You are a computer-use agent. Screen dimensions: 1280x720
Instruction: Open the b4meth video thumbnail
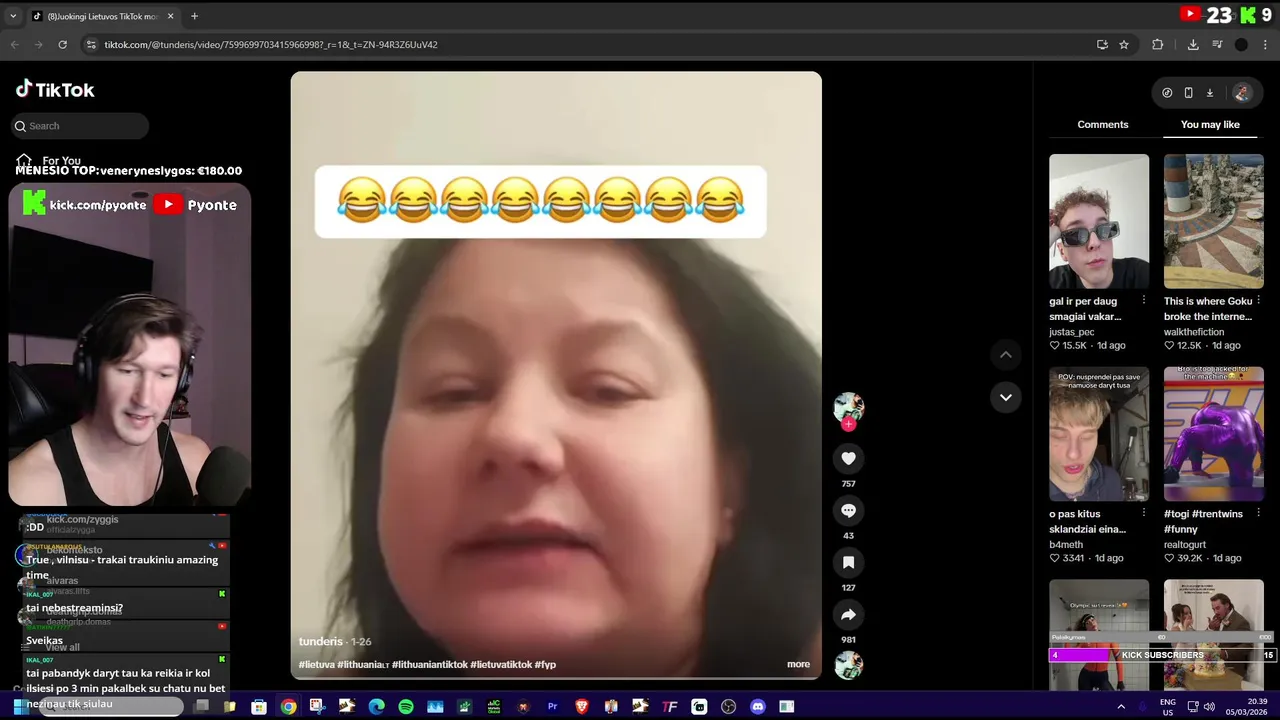(x=1099, y=434)
